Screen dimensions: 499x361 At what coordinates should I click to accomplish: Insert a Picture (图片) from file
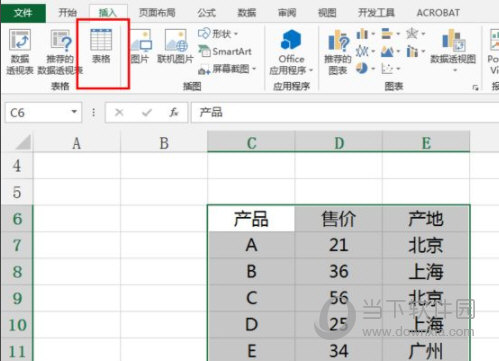tap(141, 40)
